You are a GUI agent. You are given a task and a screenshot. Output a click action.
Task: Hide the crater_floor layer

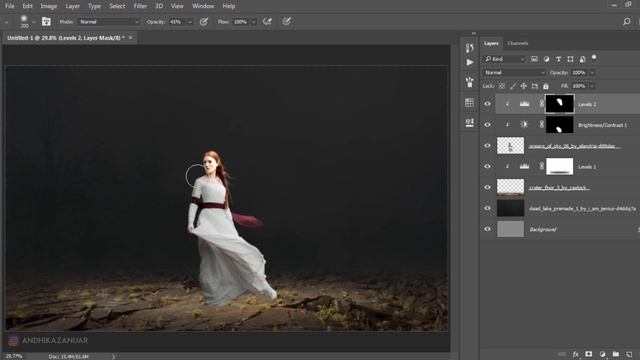pyautogui.click(x=487, y=187)
